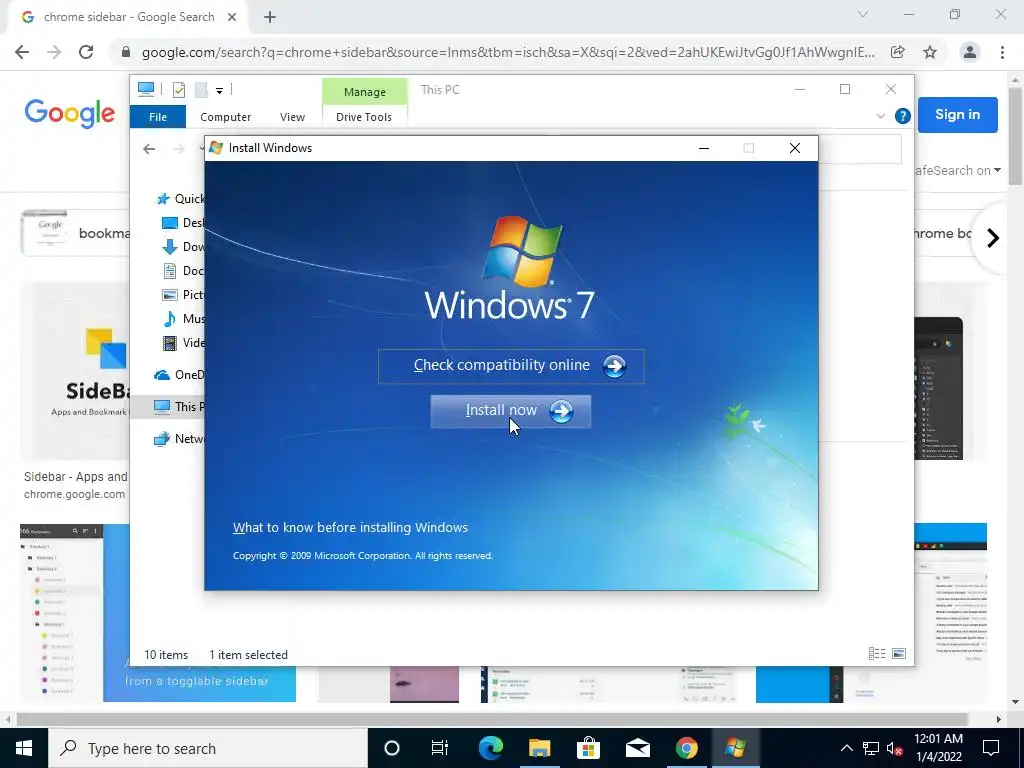Click the next arrow on suggestion chips
The image size is (1024, 768).
pos(993,238)
